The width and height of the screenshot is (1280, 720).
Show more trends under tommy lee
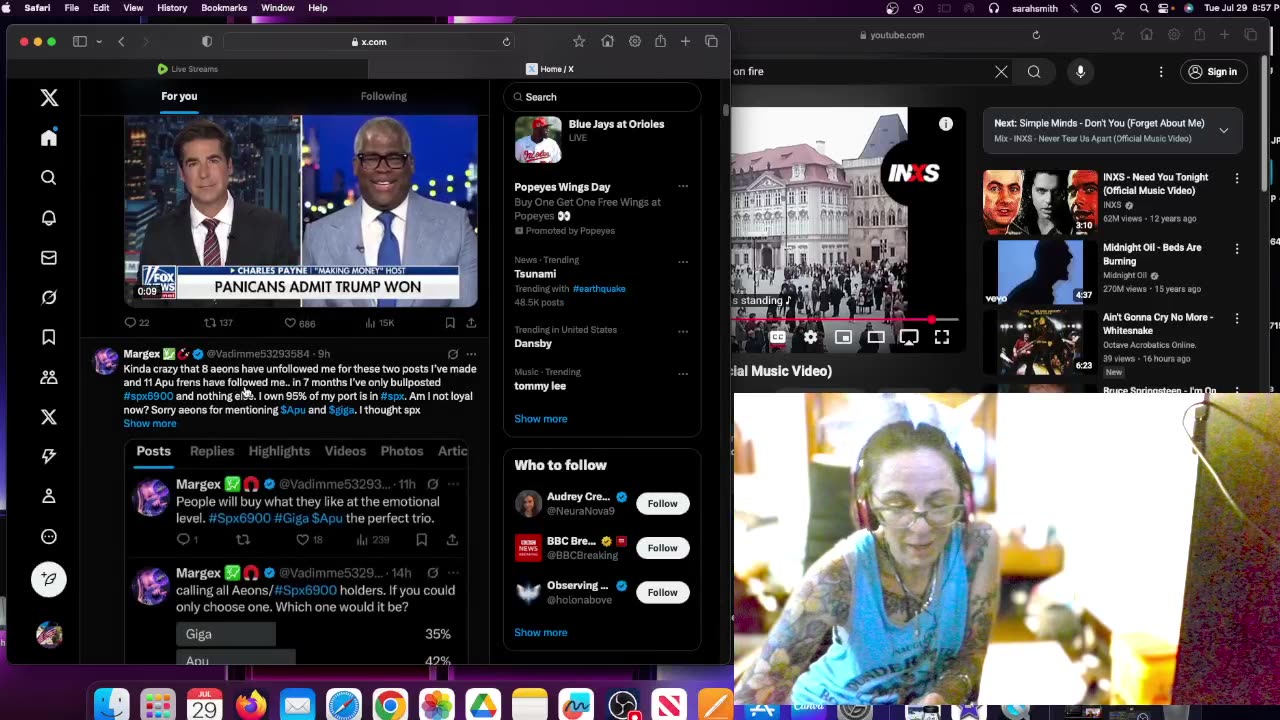(541, 419)
